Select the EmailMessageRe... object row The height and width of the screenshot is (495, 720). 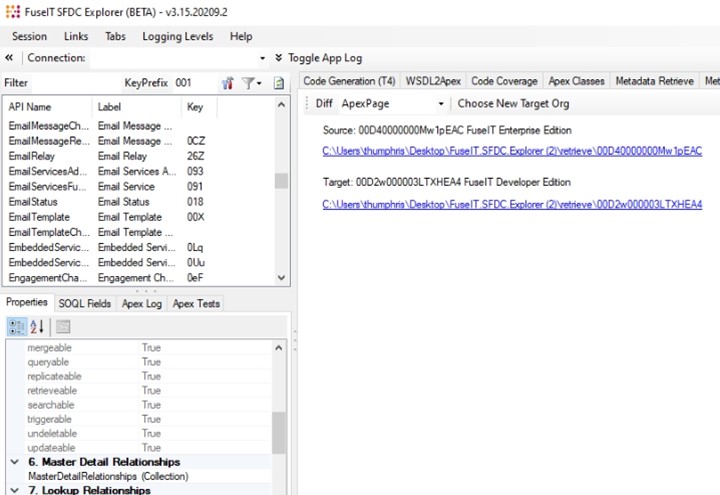click(x=138, y=141)
